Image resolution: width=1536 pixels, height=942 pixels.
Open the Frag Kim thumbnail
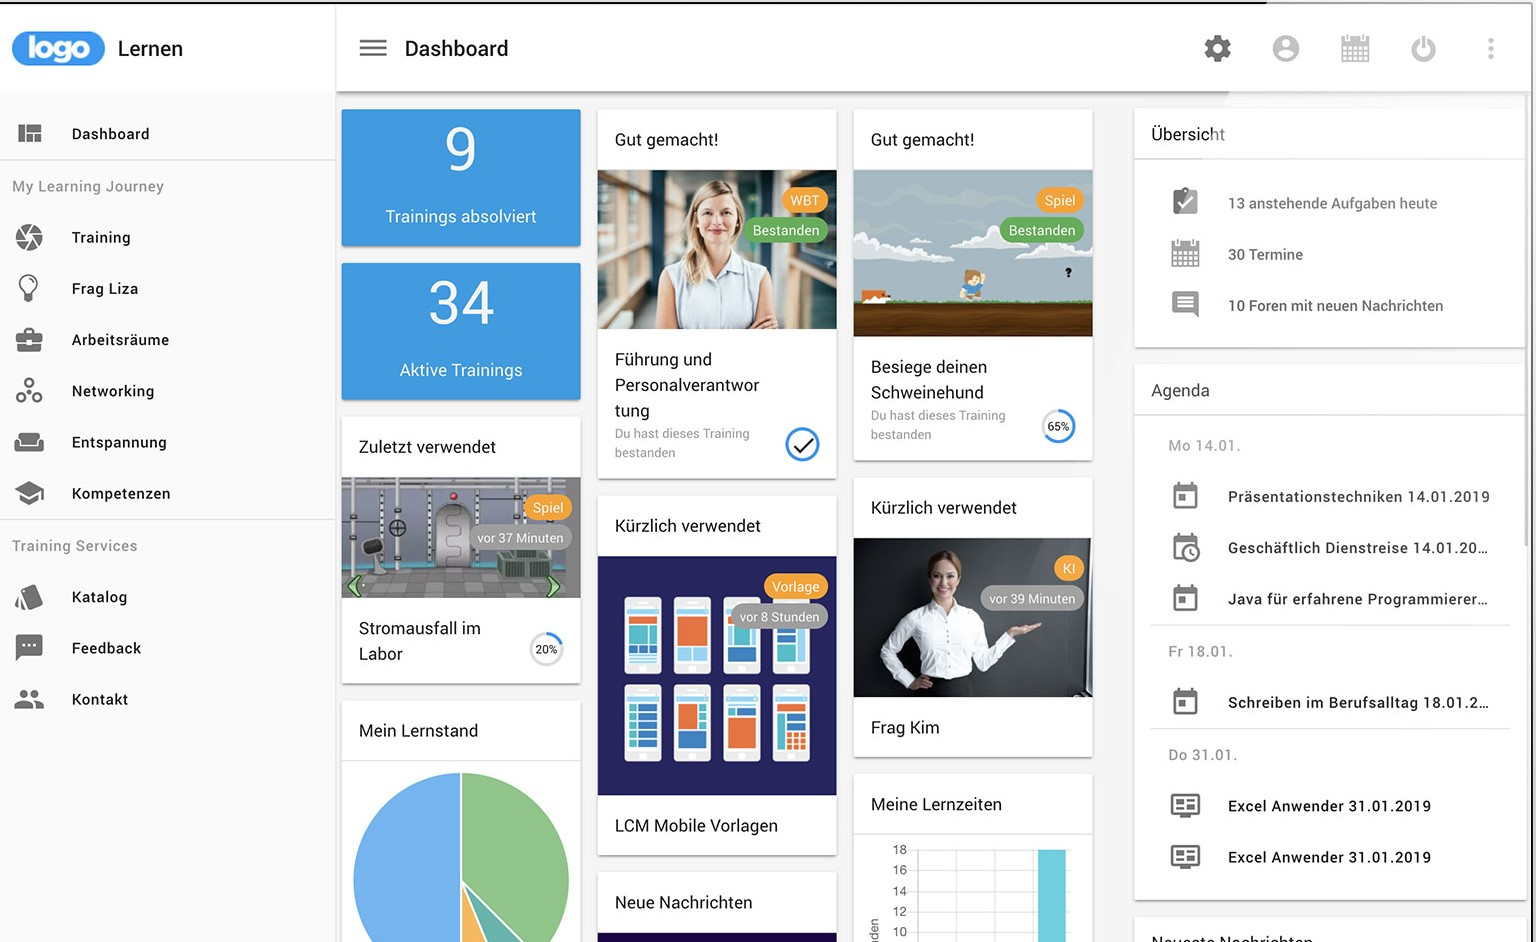(973, 617)
